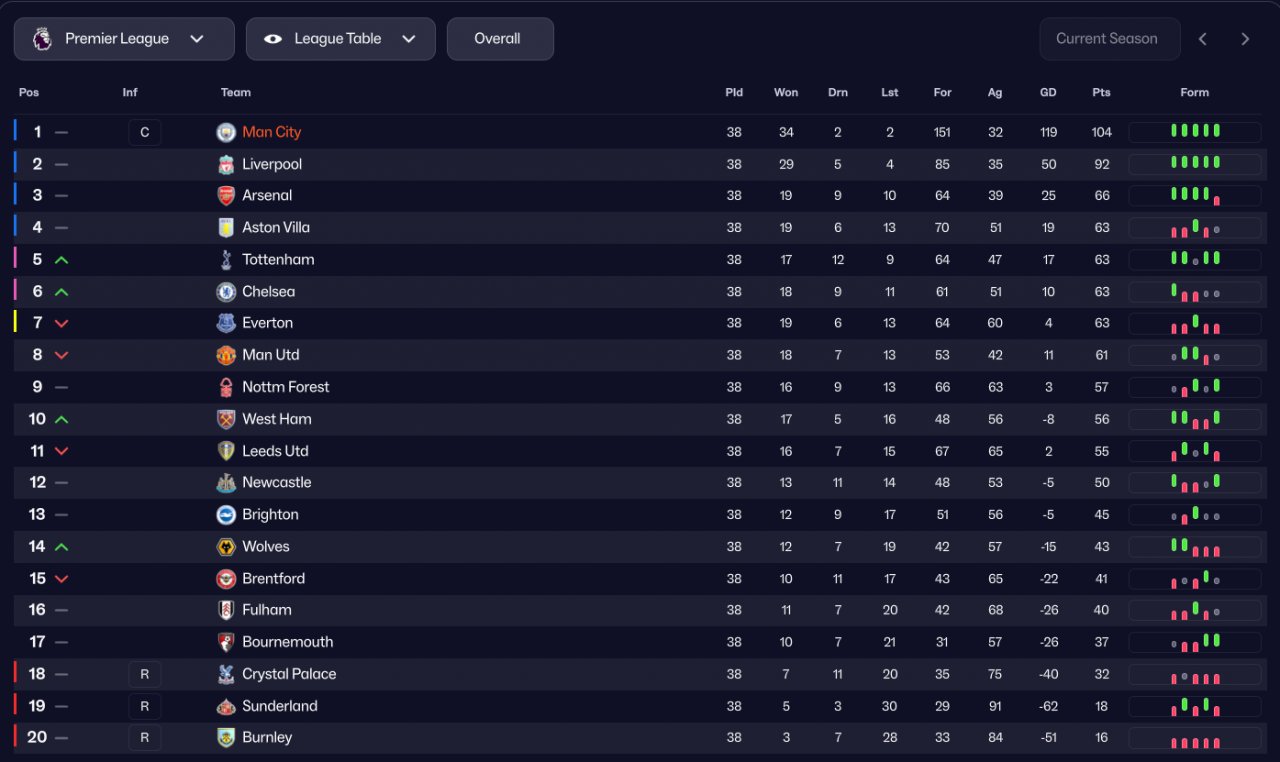This screenshot has width=1280, height=762.
Task: Open the Overall filter selector
Action: pos(499,39)
